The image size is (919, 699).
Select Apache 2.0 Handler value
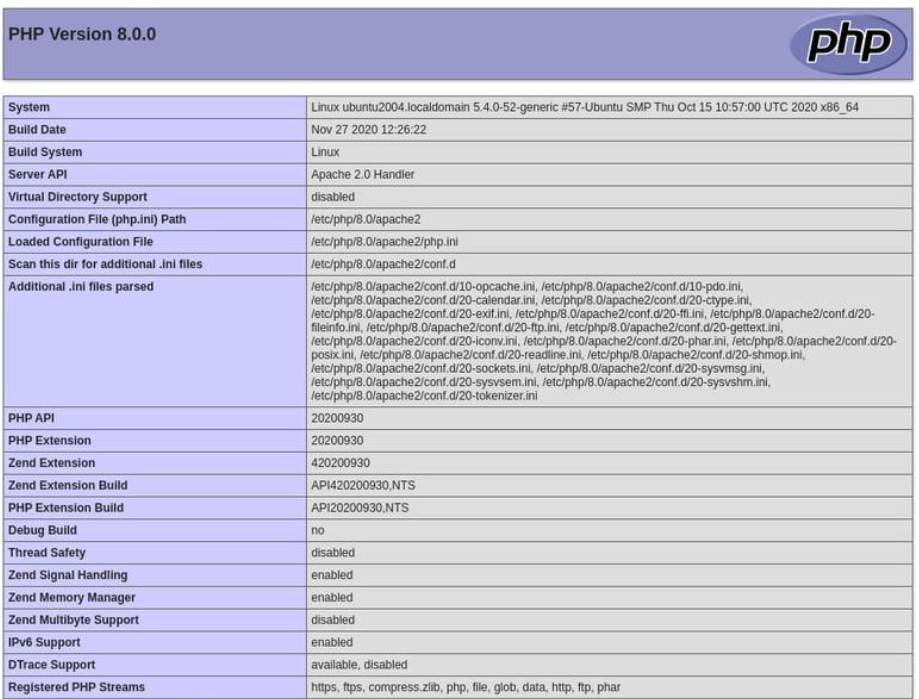[363, 174]
